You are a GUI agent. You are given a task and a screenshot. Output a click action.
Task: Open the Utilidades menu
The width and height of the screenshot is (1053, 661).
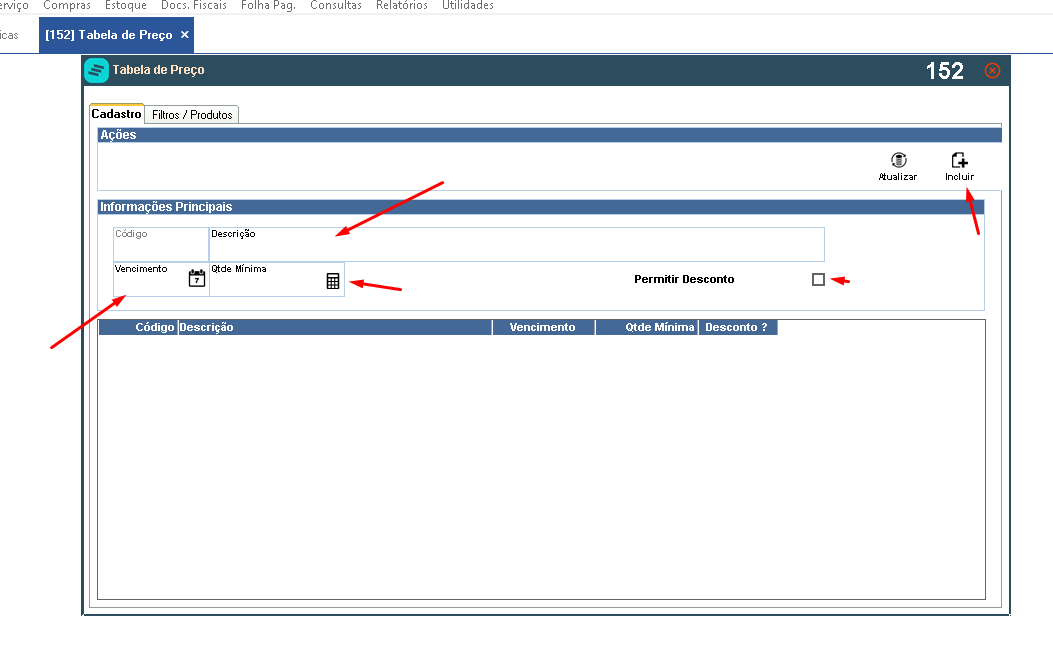click(x=467, y=5)
